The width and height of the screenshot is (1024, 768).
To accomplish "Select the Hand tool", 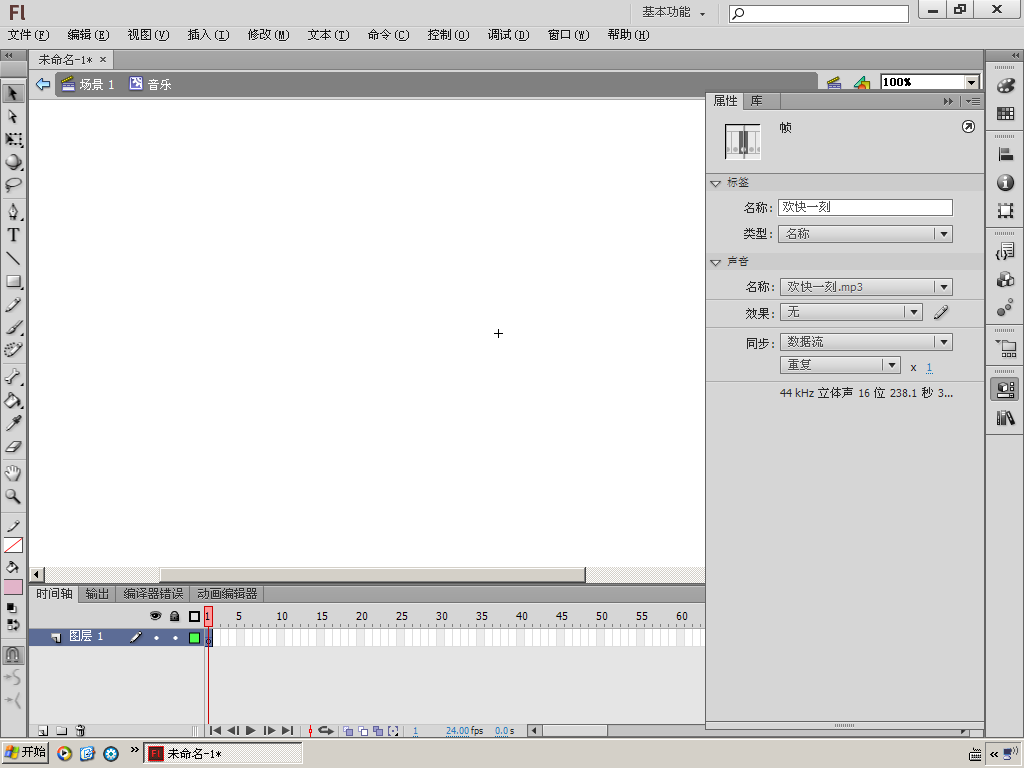I will (x=13, y=473).
